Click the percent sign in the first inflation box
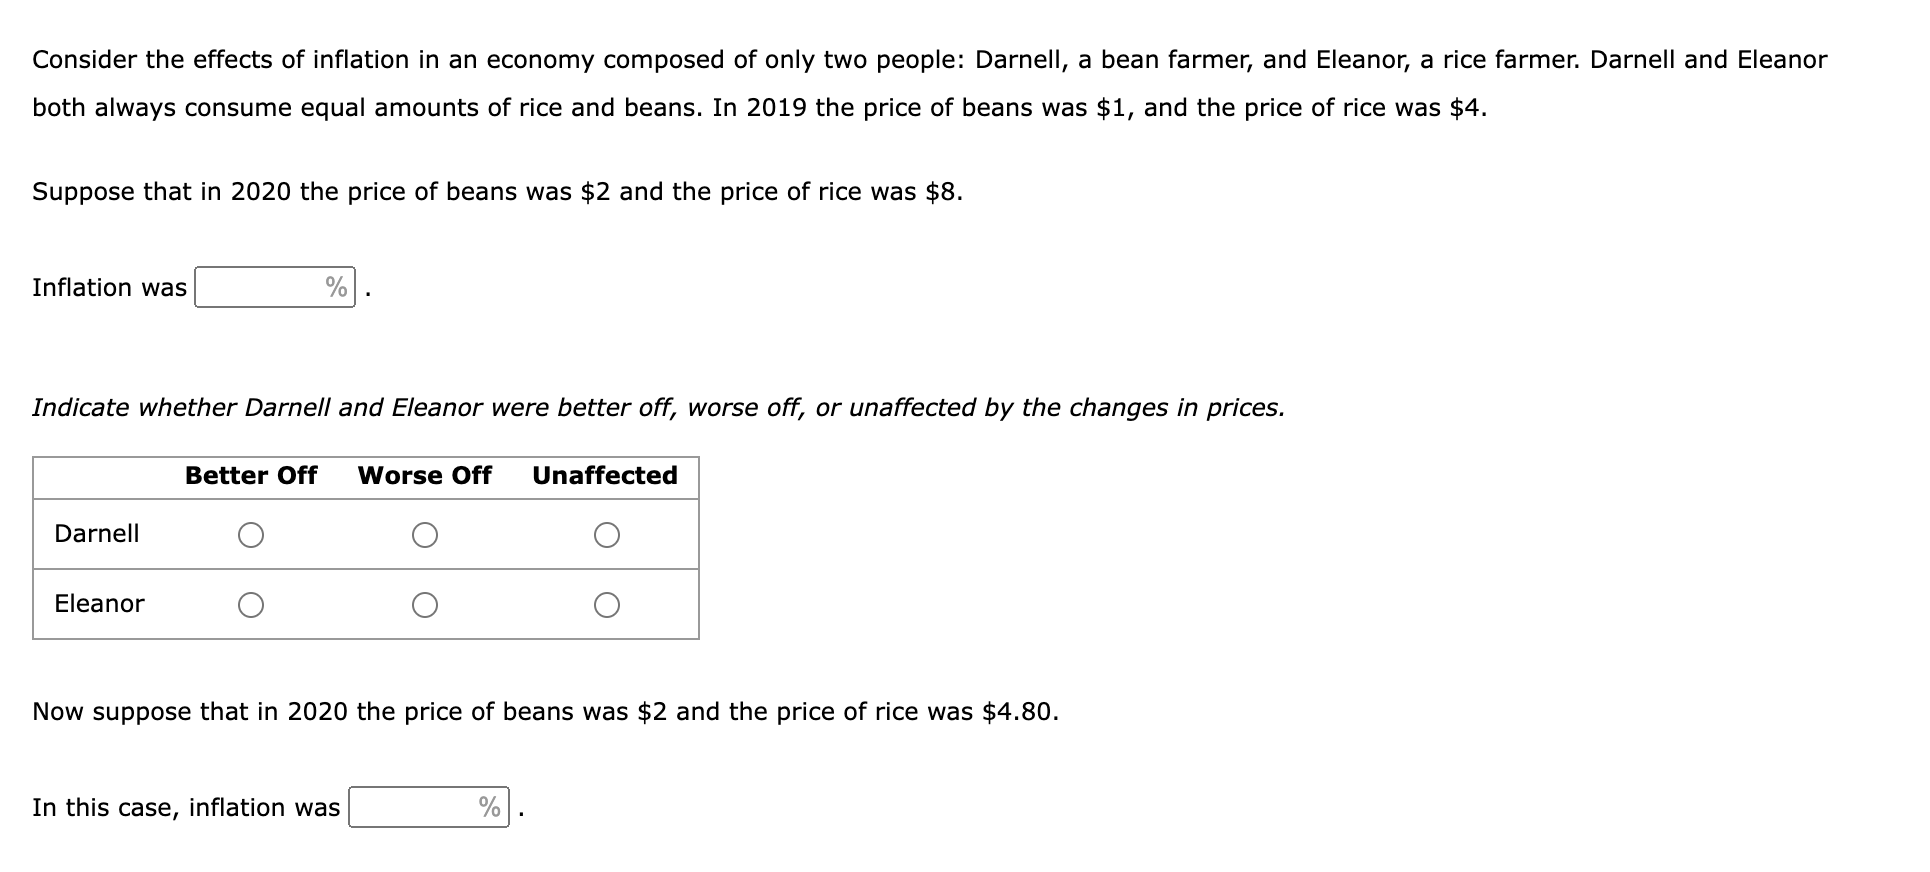Viewport: 1930px width, 872px height. (x=337, y=287)
